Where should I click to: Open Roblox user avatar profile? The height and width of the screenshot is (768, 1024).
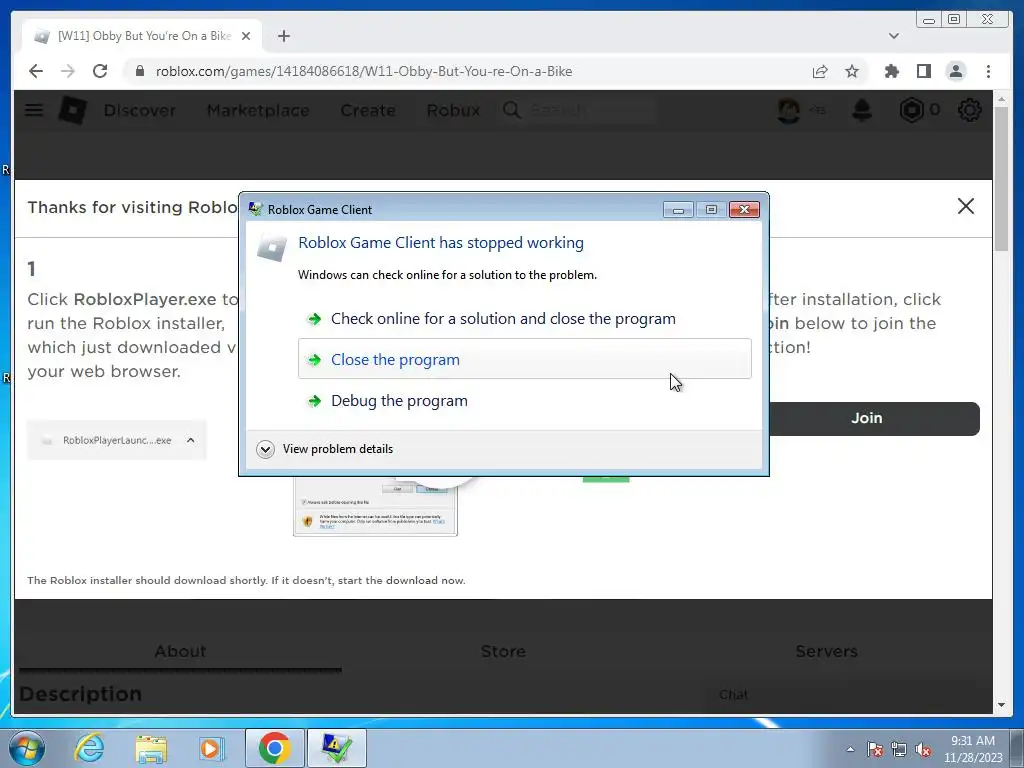coord(788,110)
